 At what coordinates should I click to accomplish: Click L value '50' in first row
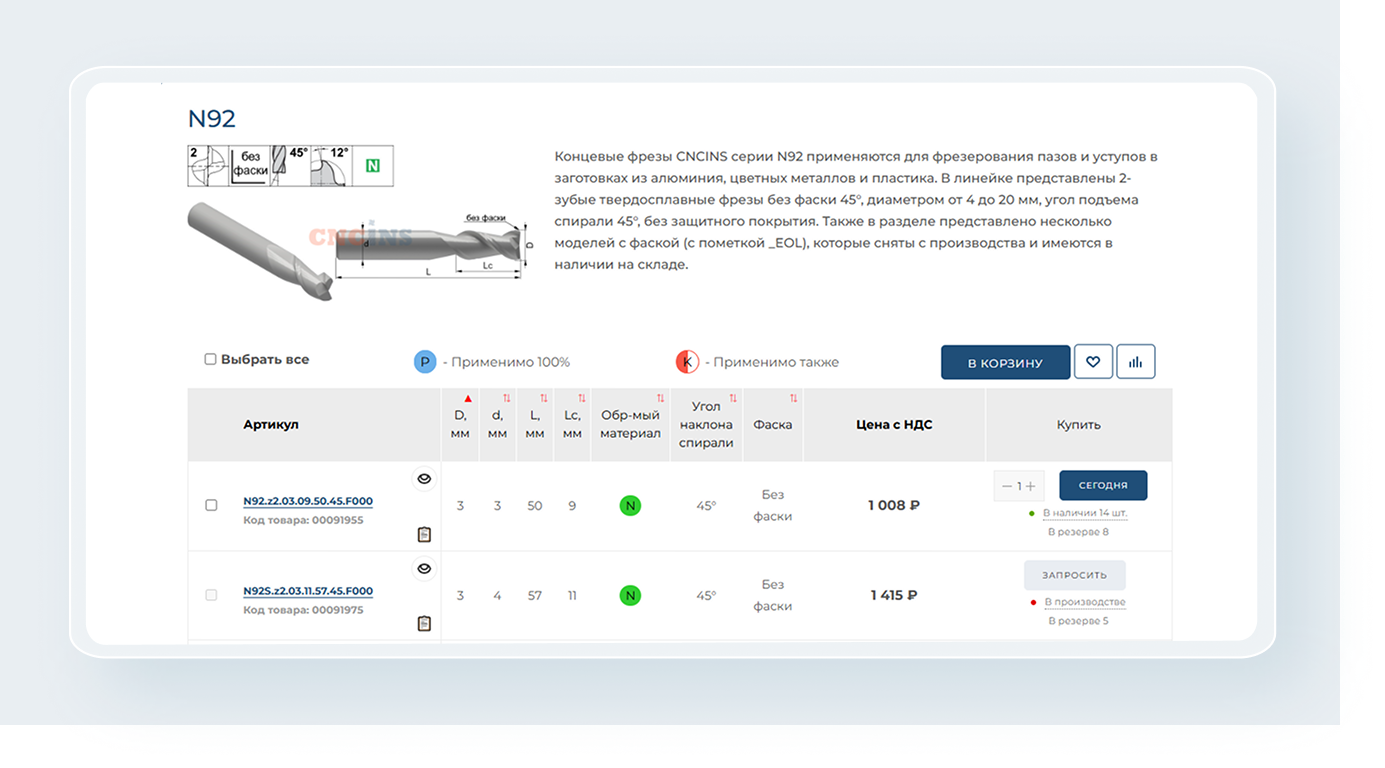click(x=535, y=506)
